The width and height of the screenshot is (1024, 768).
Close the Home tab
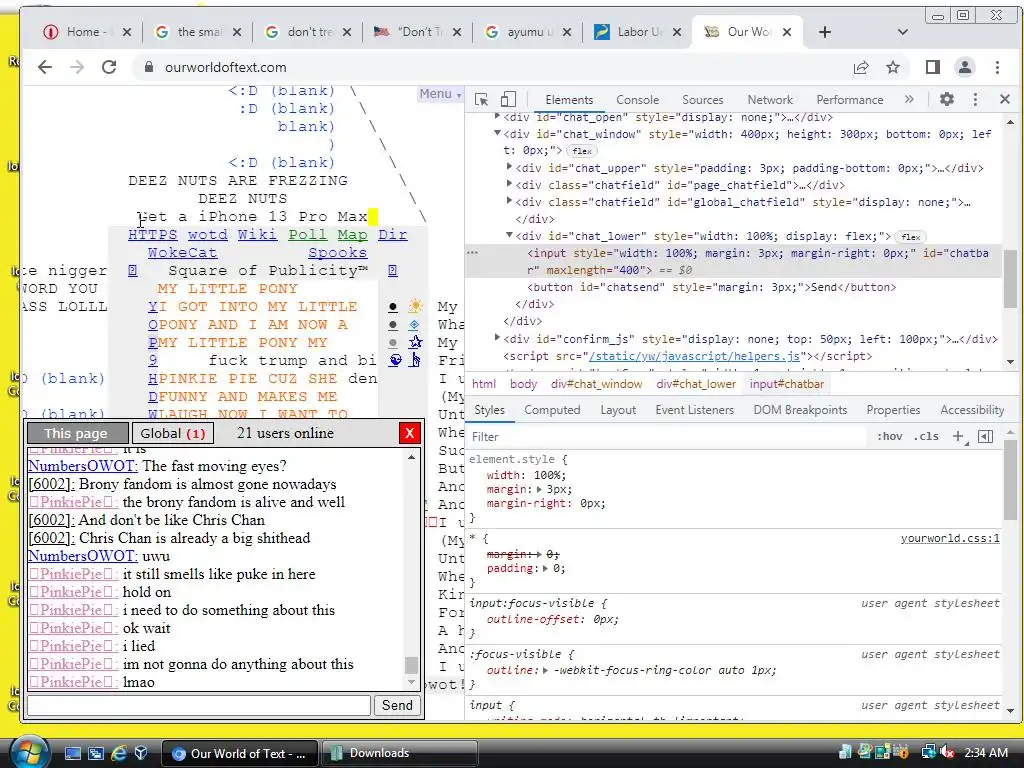tap(127, 32)
